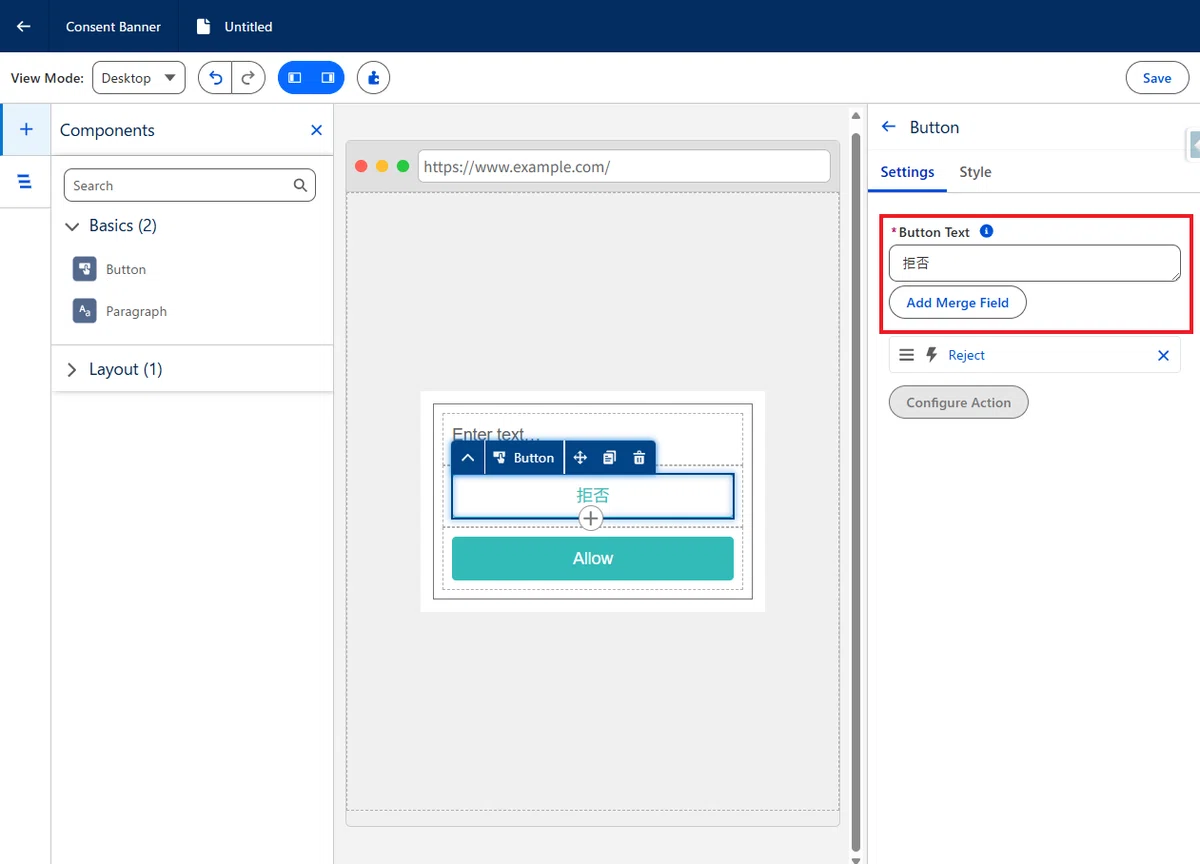Click the Button Text input field
Viewport: 1200px width, 864px height.
click(x=1035, y=264)
